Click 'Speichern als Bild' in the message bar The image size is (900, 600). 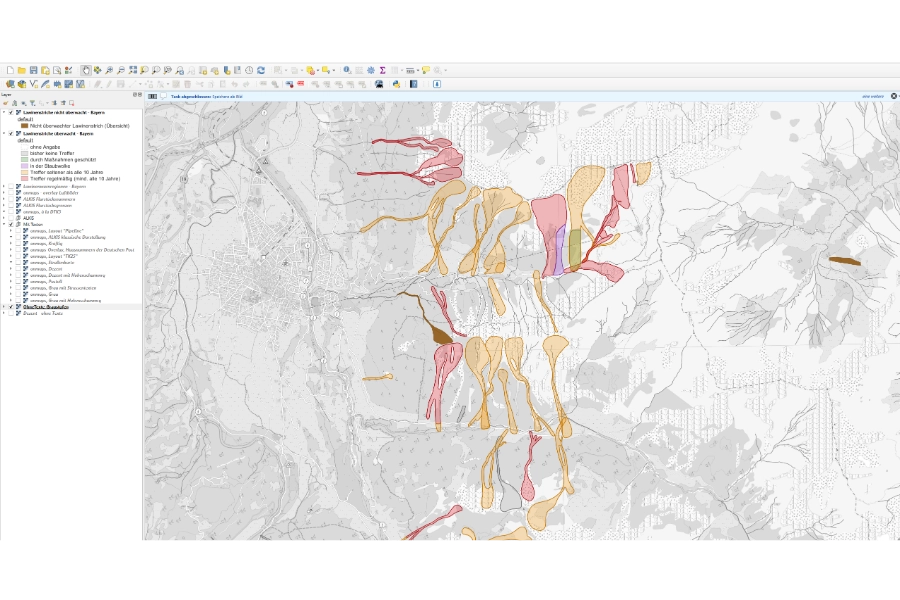point(227,96)
